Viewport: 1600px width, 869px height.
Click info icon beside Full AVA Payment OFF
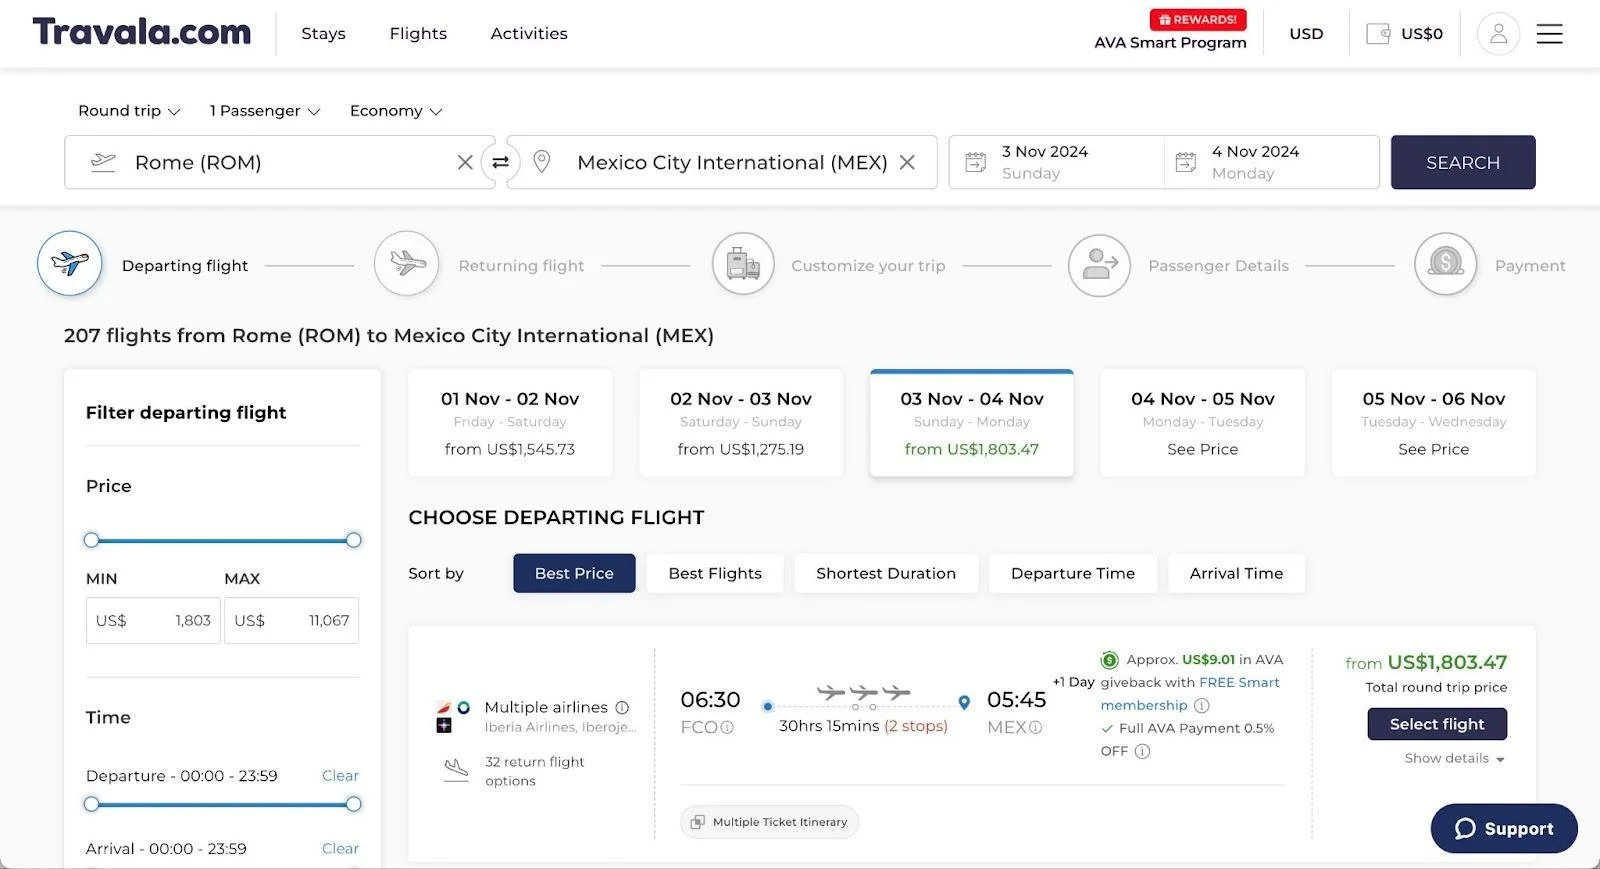[1143, 751]
